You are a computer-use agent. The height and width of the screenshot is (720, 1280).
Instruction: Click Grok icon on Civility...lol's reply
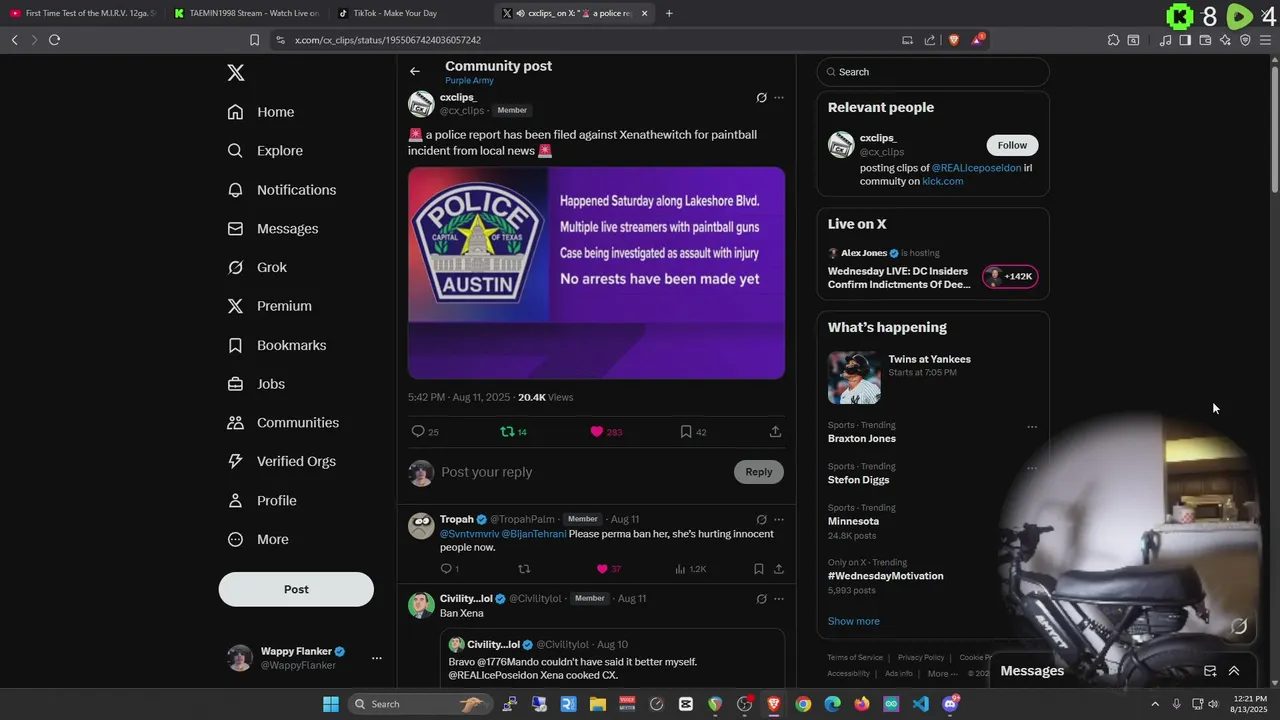[x=761, y=599]
